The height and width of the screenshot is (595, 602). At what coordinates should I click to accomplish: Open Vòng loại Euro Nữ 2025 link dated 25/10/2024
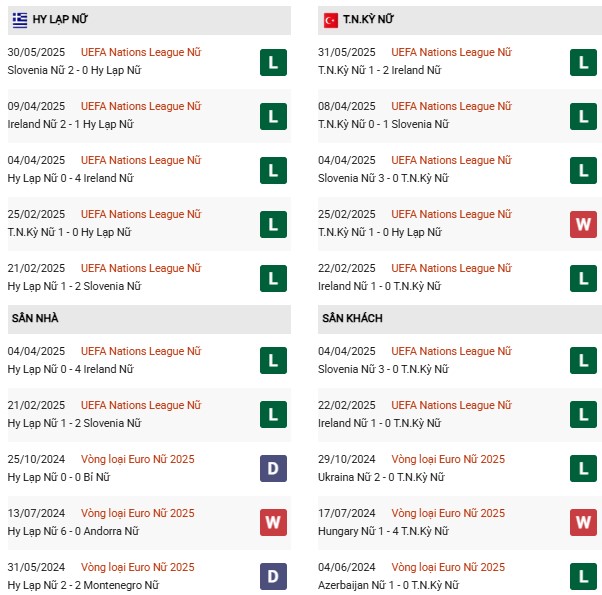137,459
